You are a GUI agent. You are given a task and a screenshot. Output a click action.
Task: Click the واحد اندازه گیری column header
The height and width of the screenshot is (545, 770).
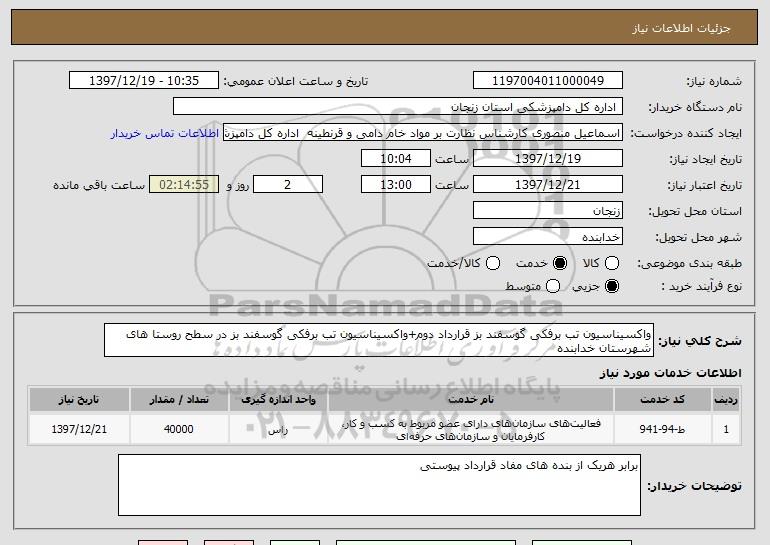tap(278, 400)
